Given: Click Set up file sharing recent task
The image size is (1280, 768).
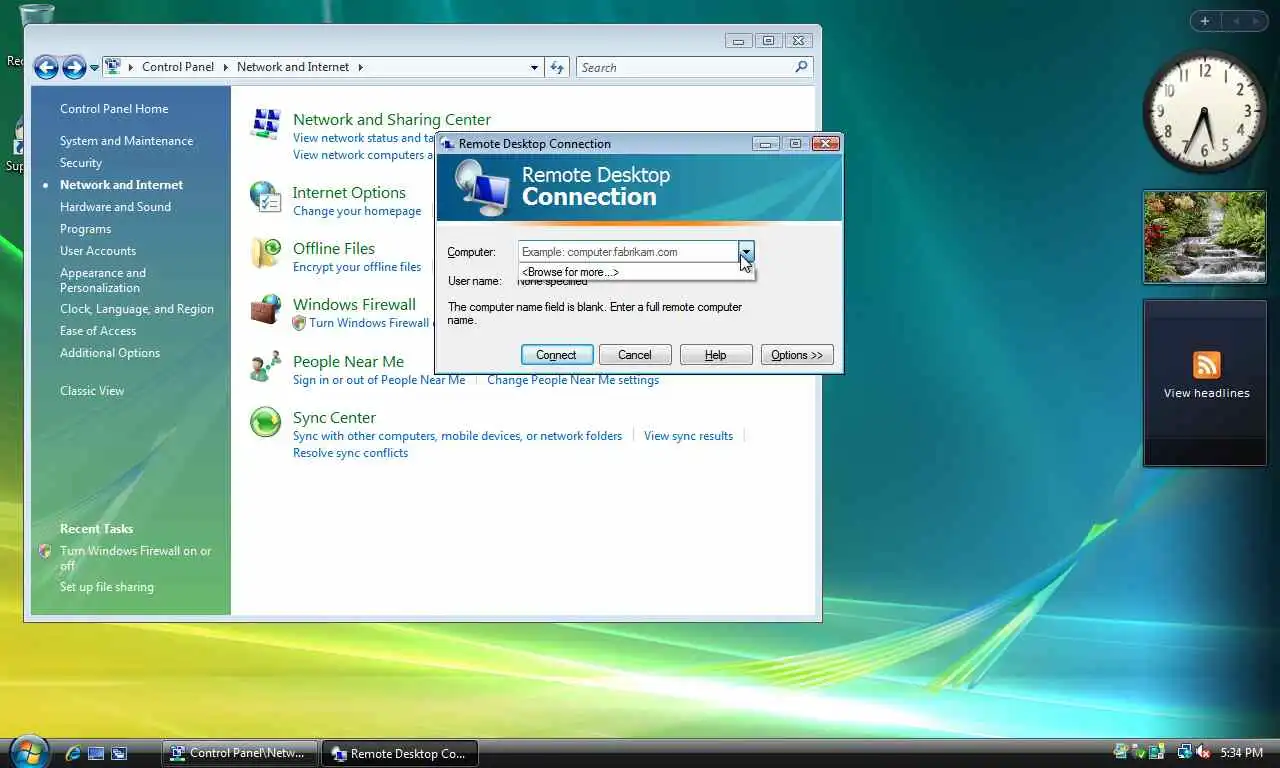Looking at the screenshot, I should (x=107, y=587).
